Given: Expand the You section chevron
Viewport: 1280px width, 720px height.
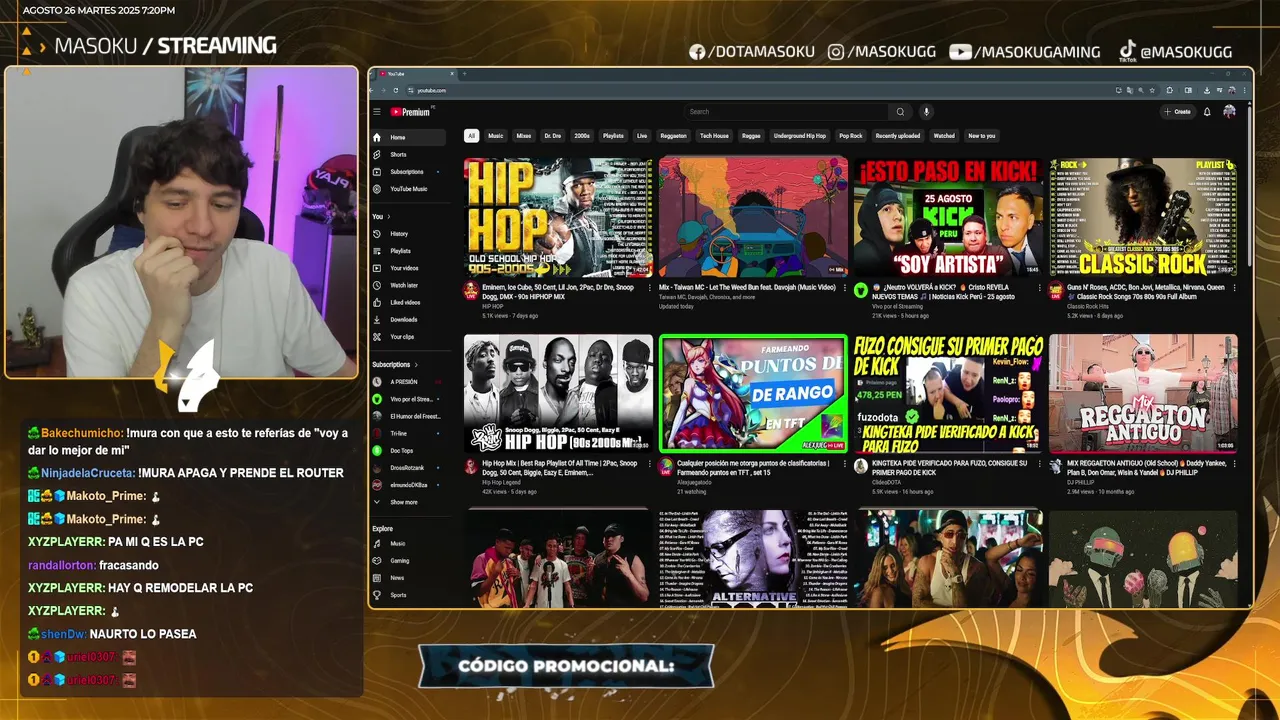Looking at the screenshot, I should tap(389, 216).
